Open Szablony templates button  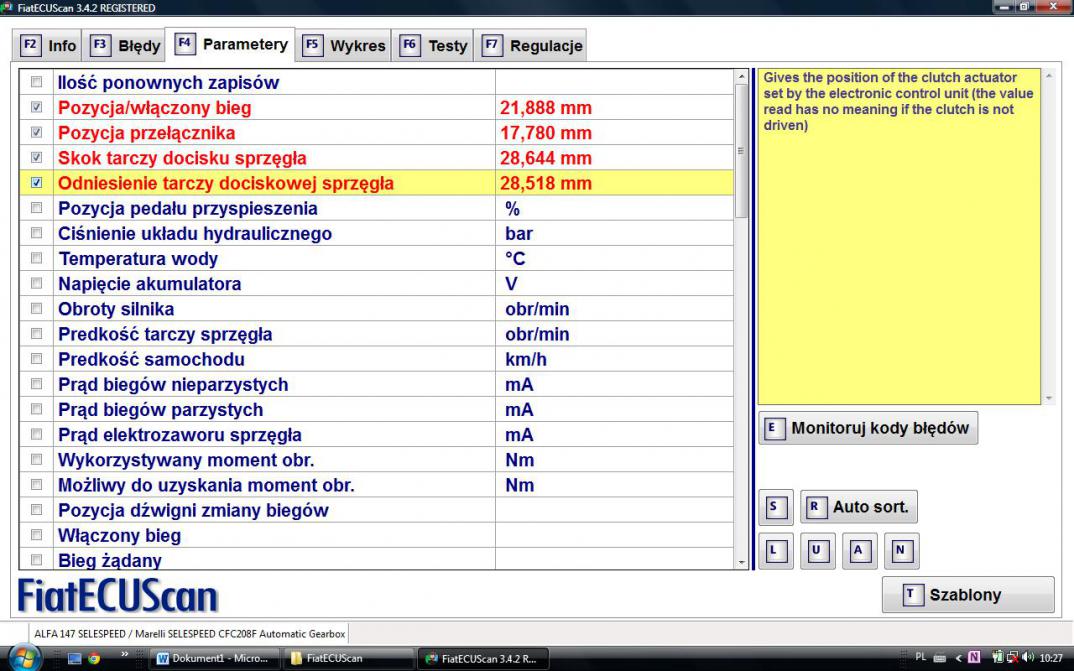click(967, 595)
